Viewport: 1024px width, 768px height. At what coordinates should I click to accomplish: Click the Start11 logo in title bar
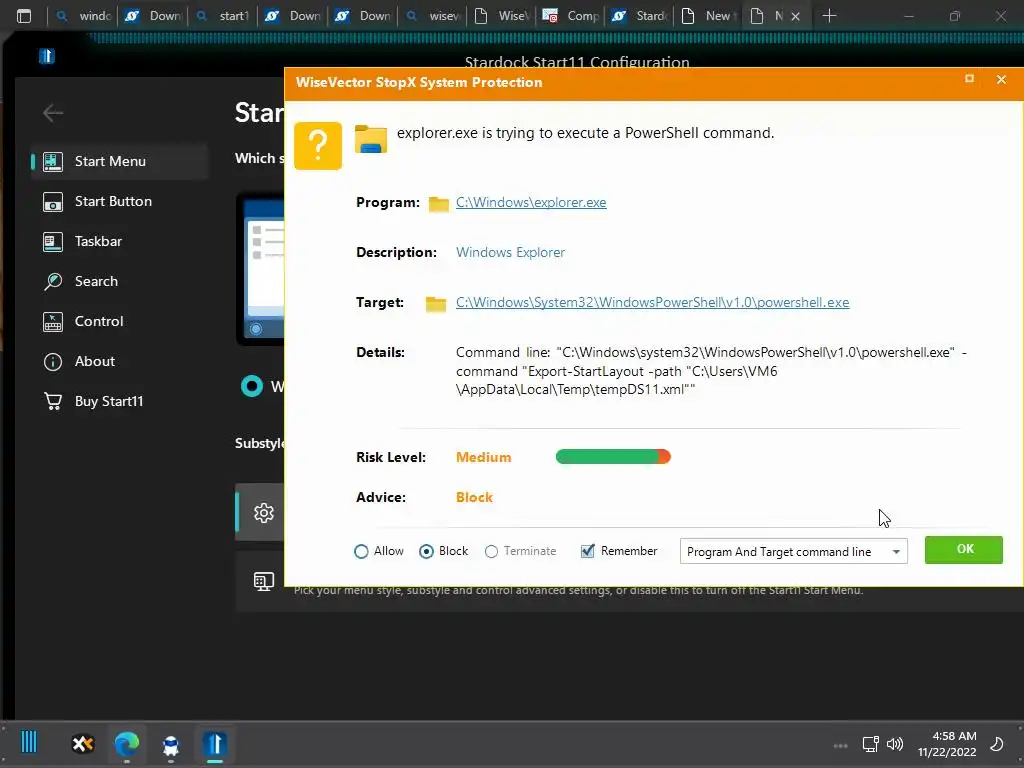click(x=46, y=57)
